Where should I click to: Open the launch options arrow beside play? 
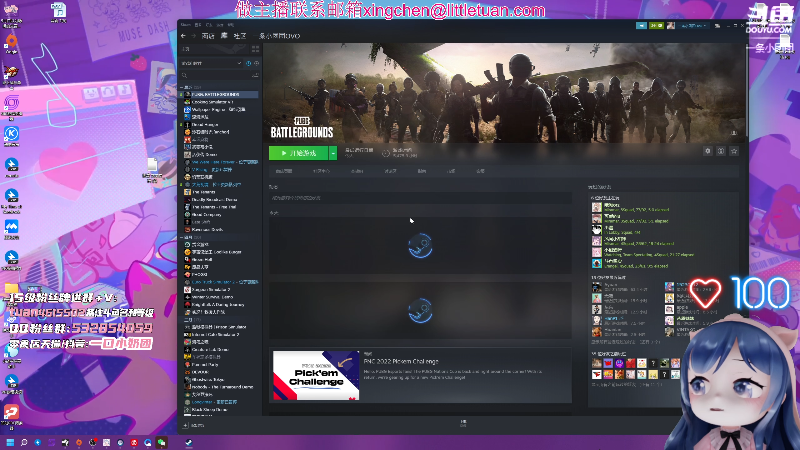pyautogui.click(x=333, y=153)
